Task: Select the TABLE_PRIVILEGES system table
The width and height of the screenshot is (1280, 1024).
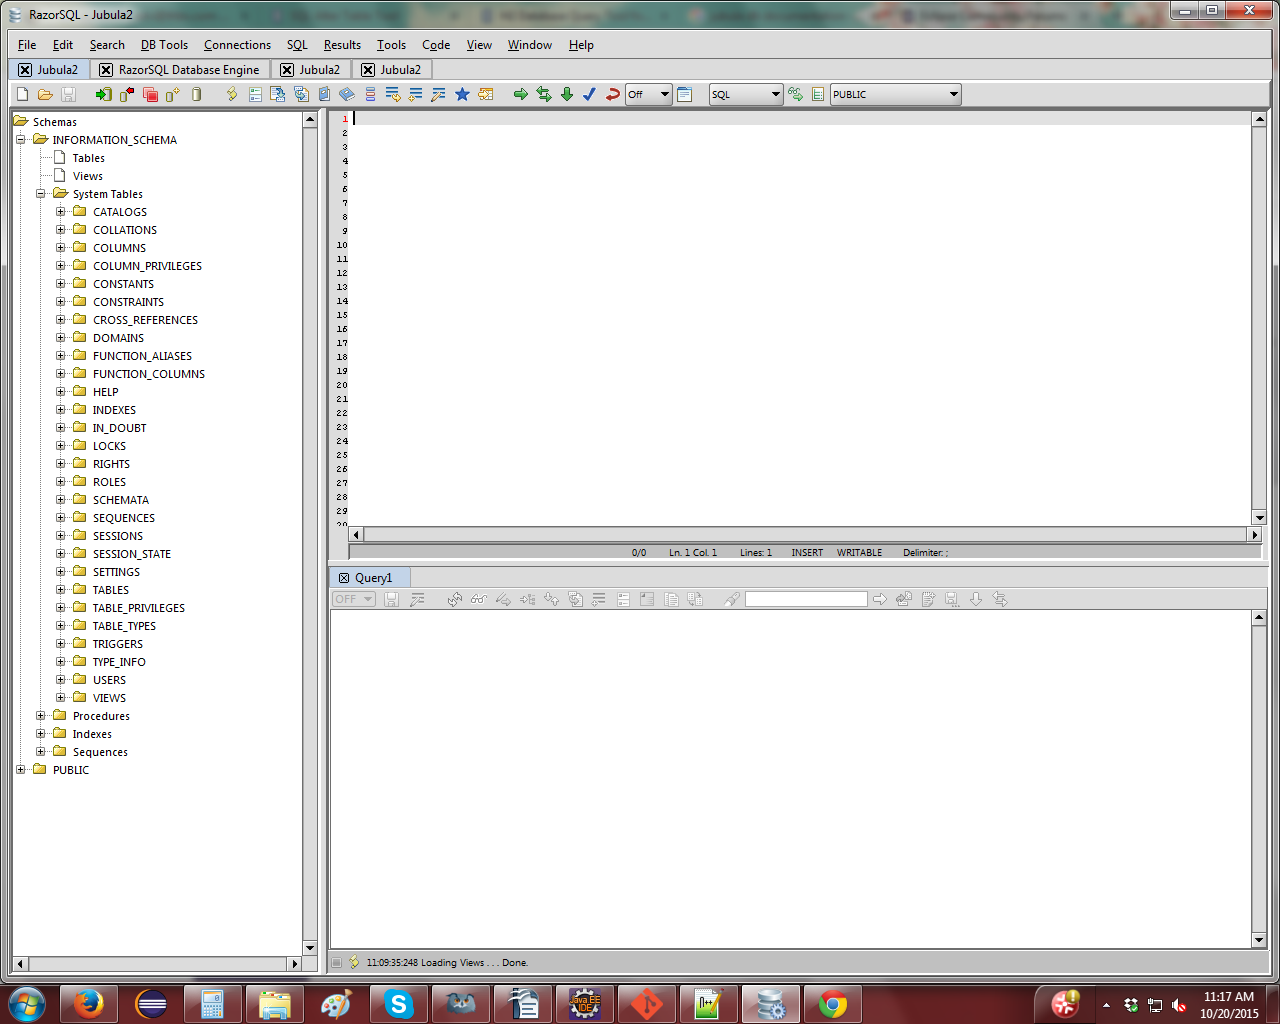Action: point(139,608)
